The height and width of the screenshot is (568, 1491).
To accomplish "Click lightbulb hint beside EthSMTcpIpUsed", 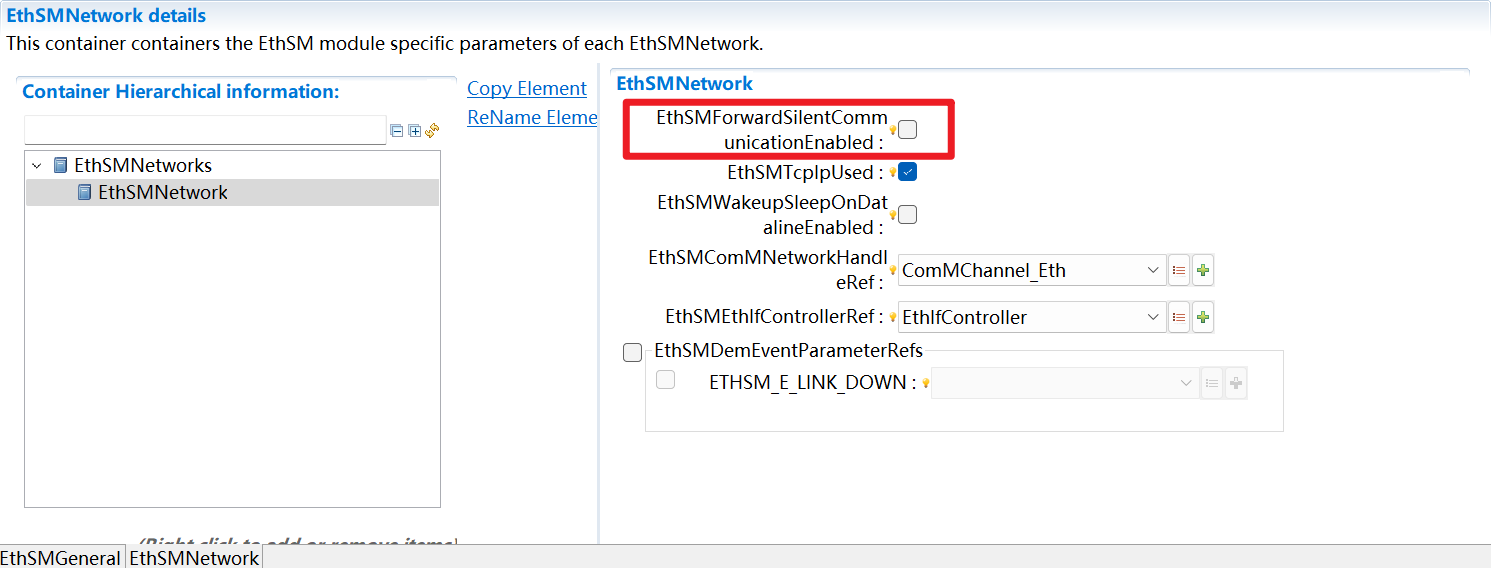I will click(892, 172).
